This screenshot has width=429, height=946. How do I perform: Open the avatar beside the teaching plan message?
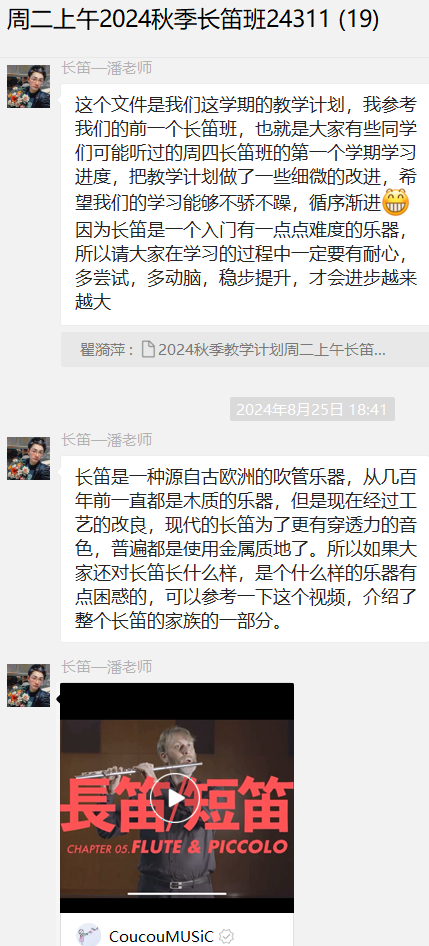coord(28,86)
